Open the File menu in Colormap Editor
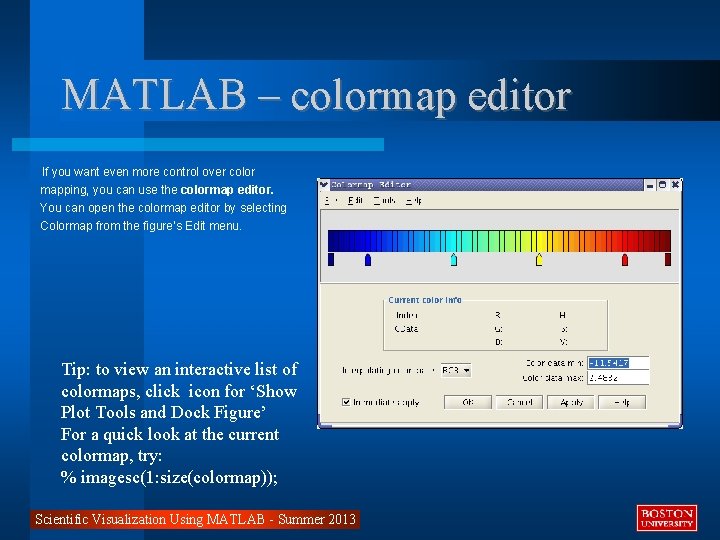This screenshot has width=720, height=540. [331, 200]
